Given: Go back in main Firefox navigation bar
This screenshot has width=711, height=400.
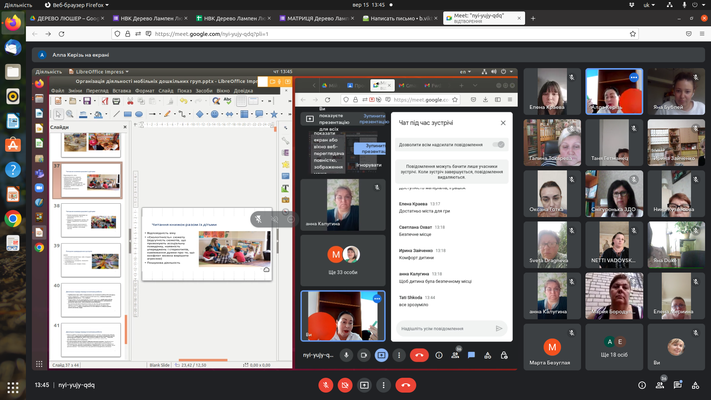Looking at the screenshot, I should (x=35, y=34).
